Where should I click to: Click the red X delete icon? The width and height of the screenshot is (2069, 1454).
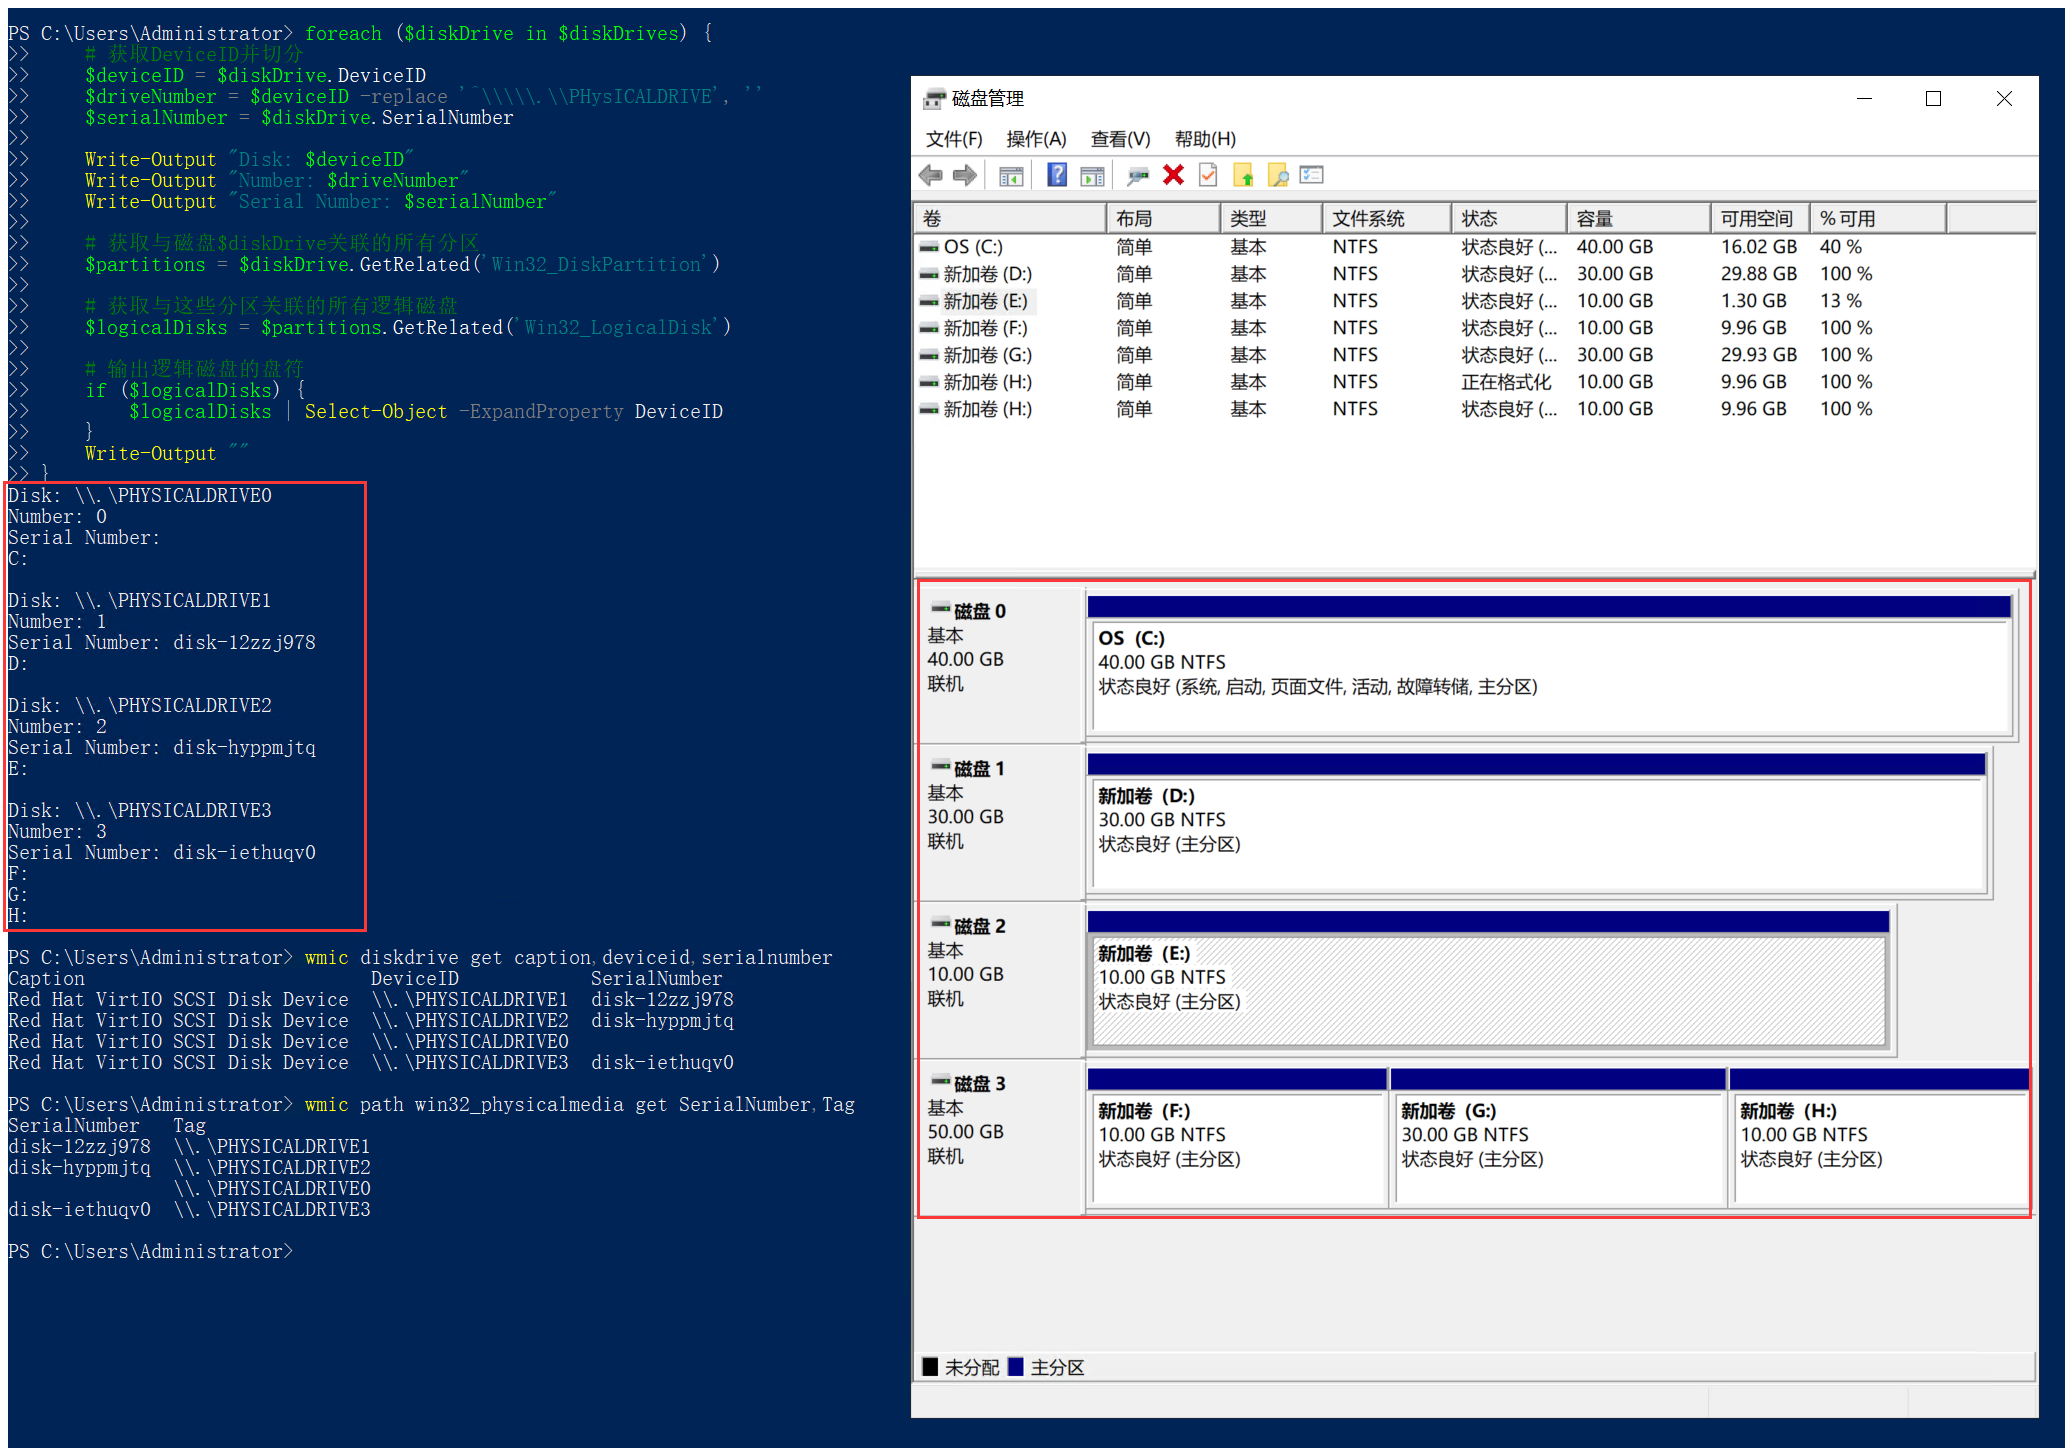1174,176
